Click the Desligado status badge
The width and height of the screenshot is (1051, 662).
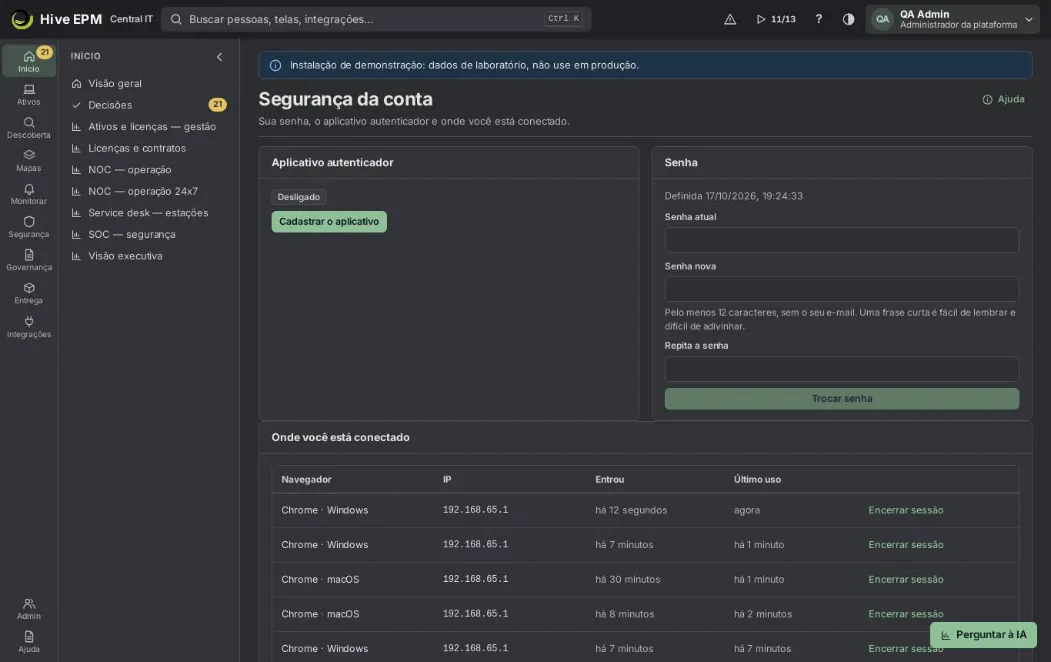(x=298, y=197)
